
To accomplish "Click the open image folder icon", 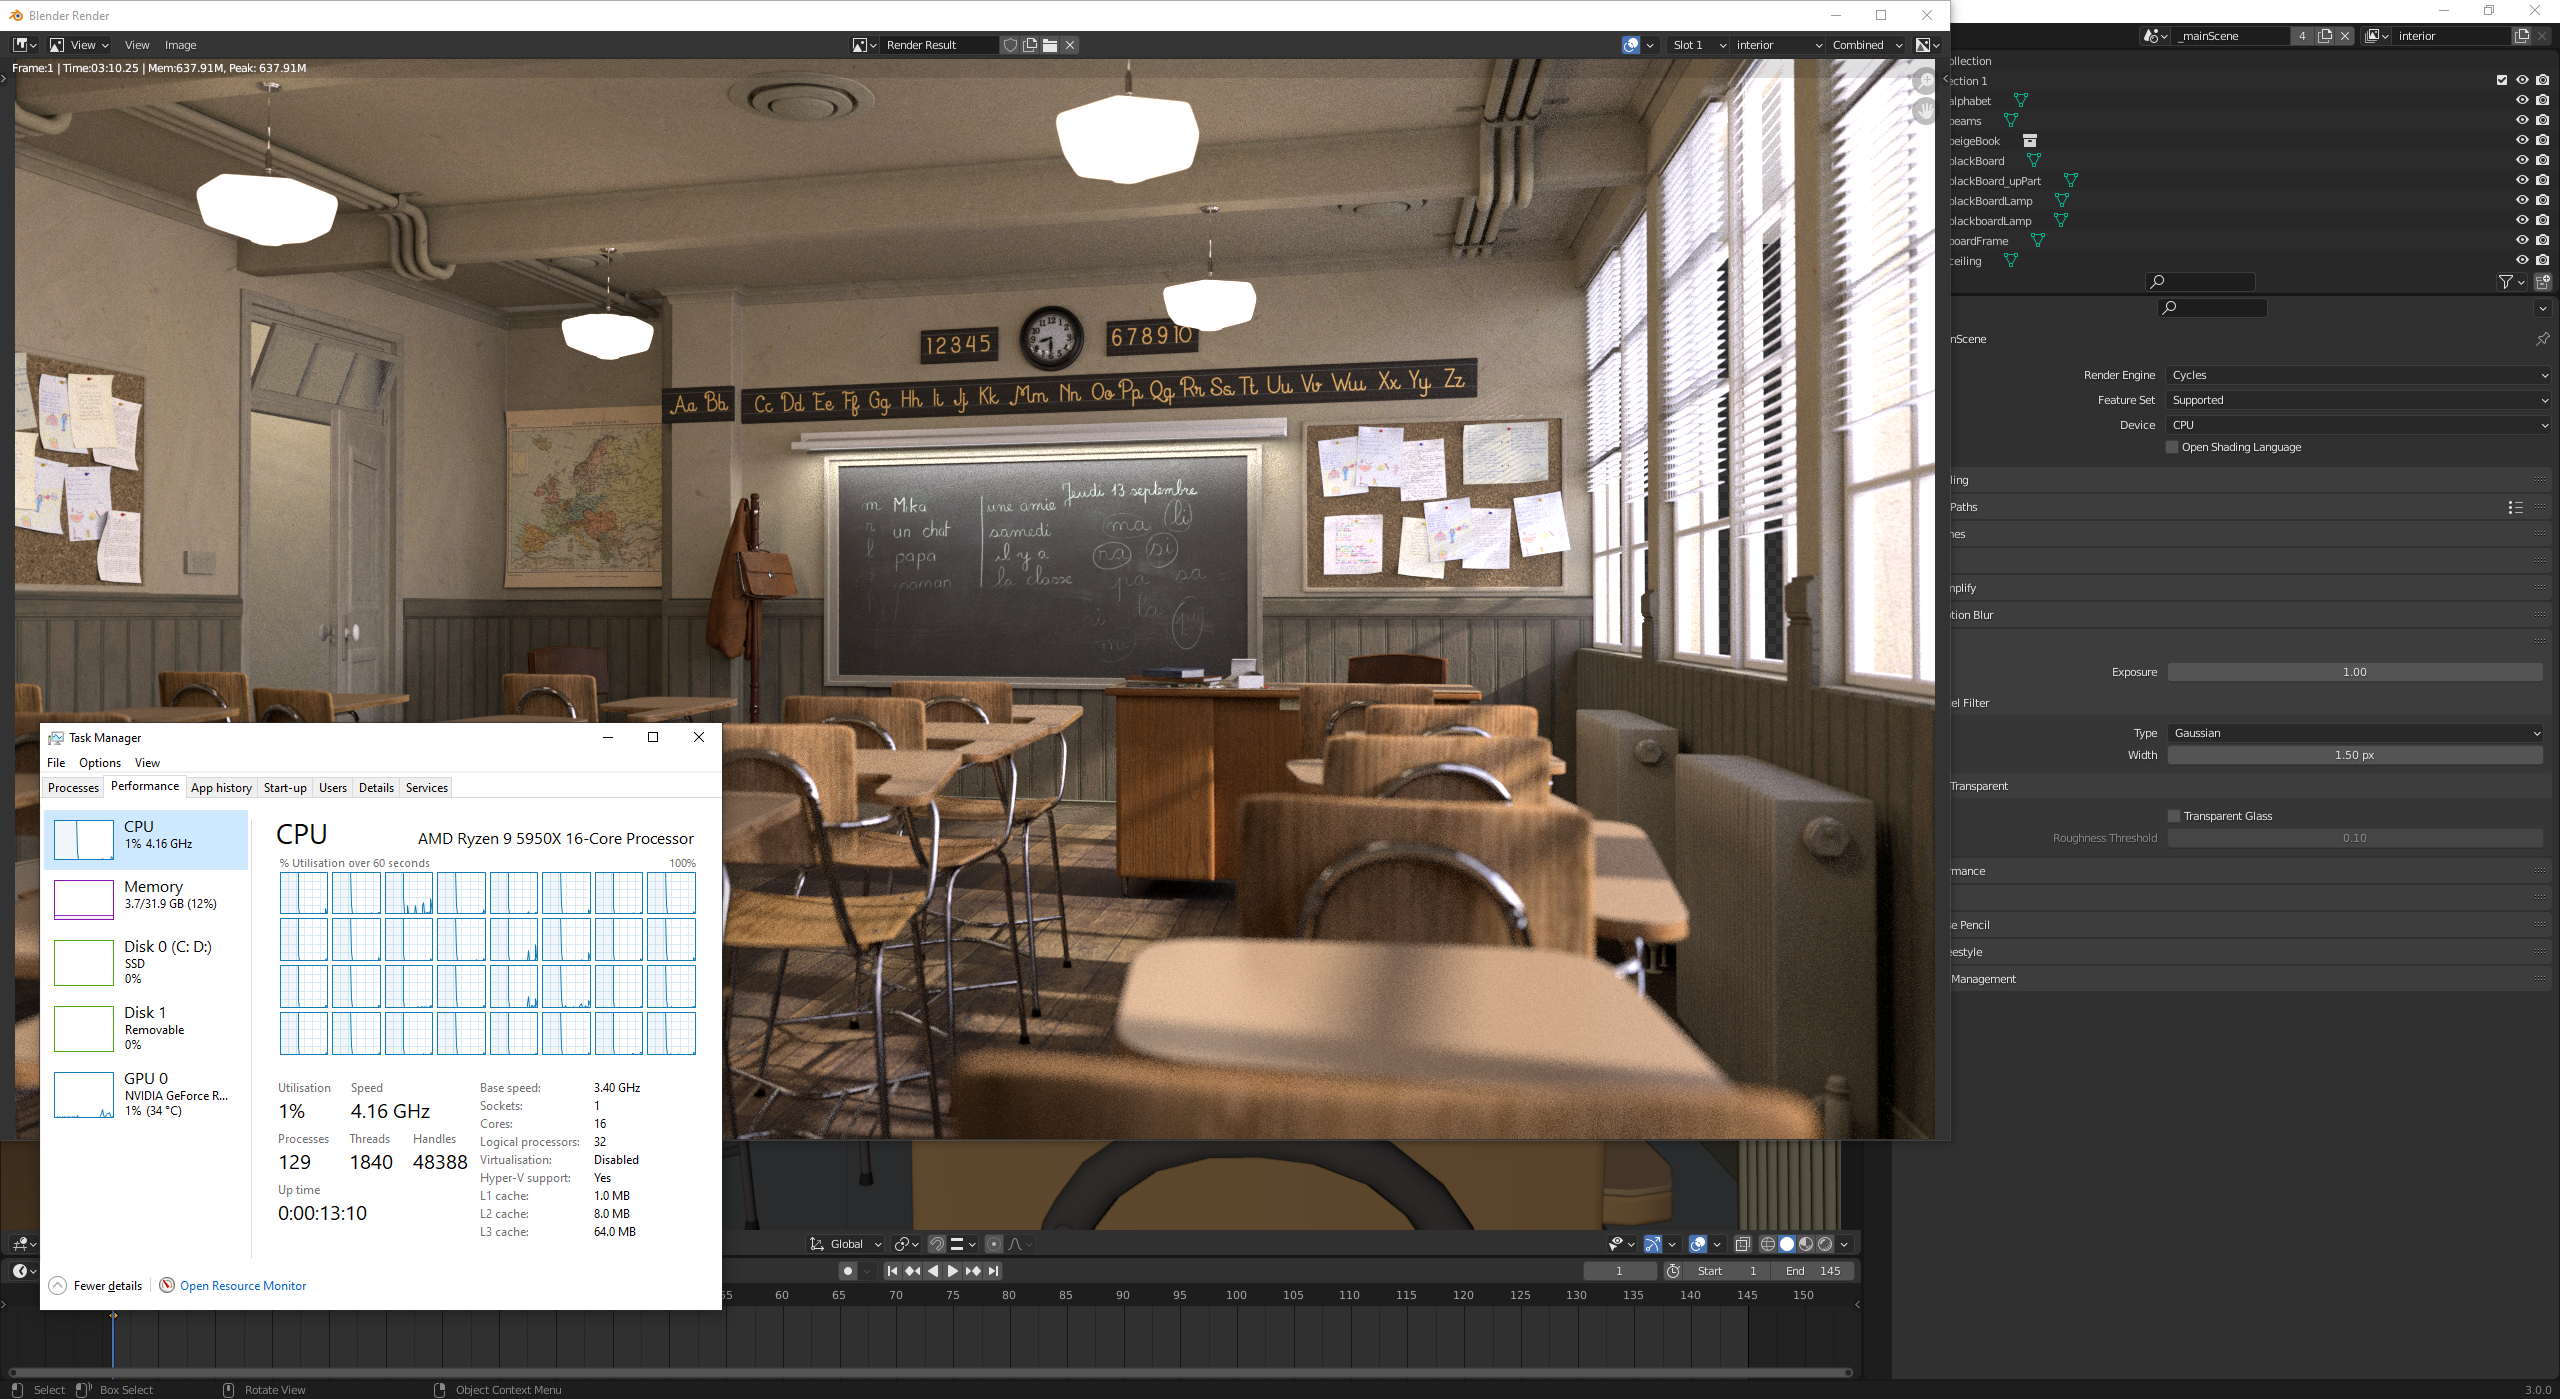I will (x=1050, y=45).
